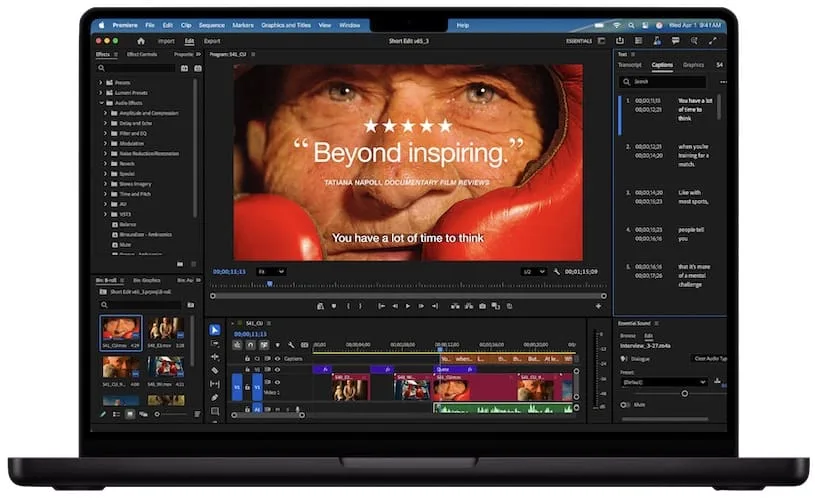Toggle Captions track visibility eye
Image resolution: width=815 pixels, height=498 pixels.
click(x=277, y=359)
